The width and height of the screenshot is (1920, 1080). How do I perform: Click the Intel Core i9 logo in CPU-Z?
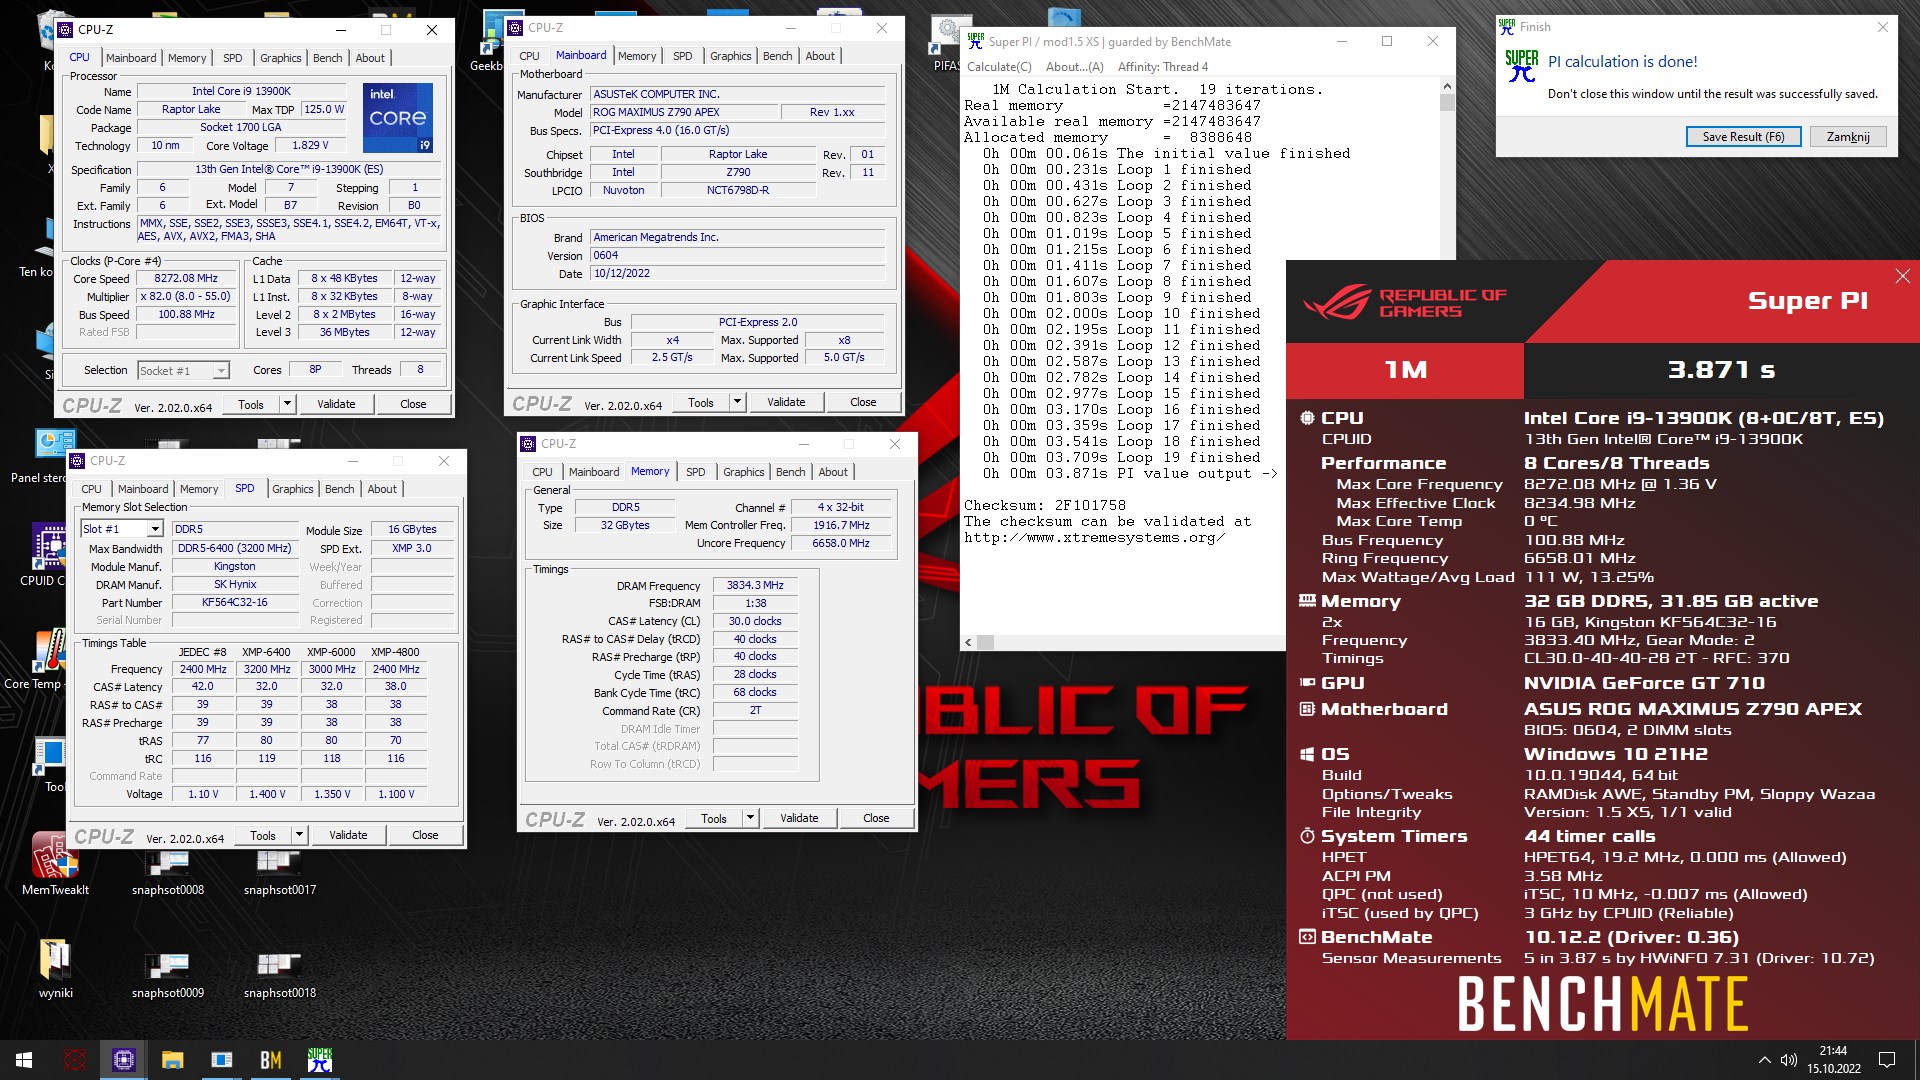tap(397, 117)
